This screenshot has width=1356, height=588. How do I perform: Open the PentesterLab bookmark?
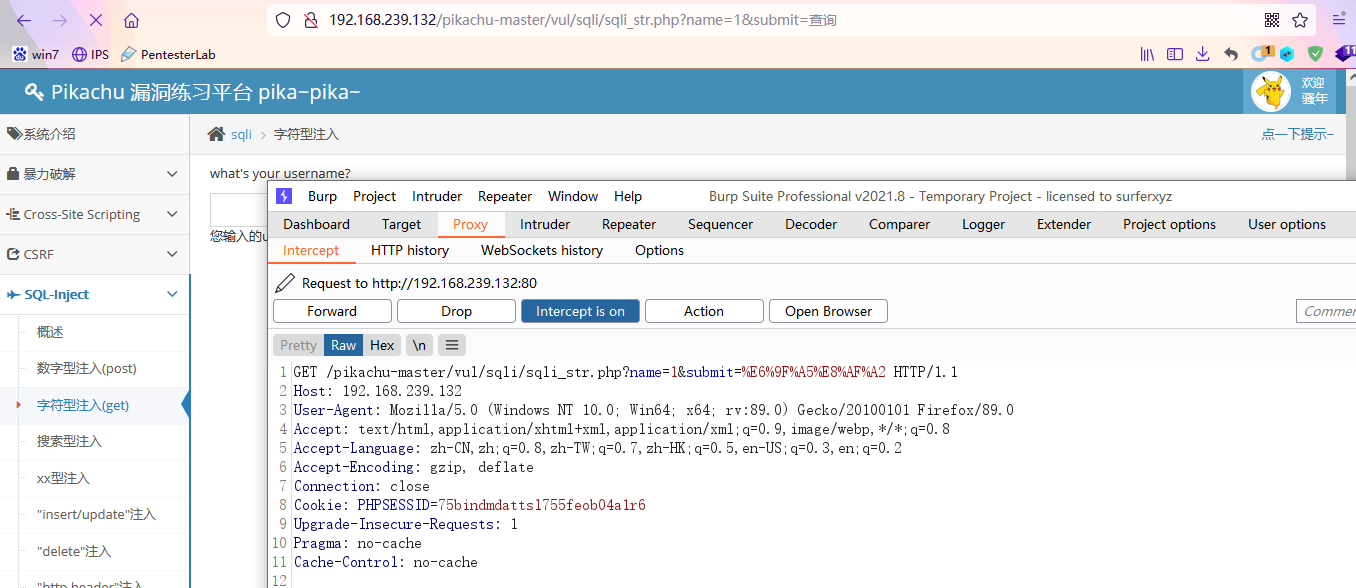pyautogui.click(x=168, y=54)
